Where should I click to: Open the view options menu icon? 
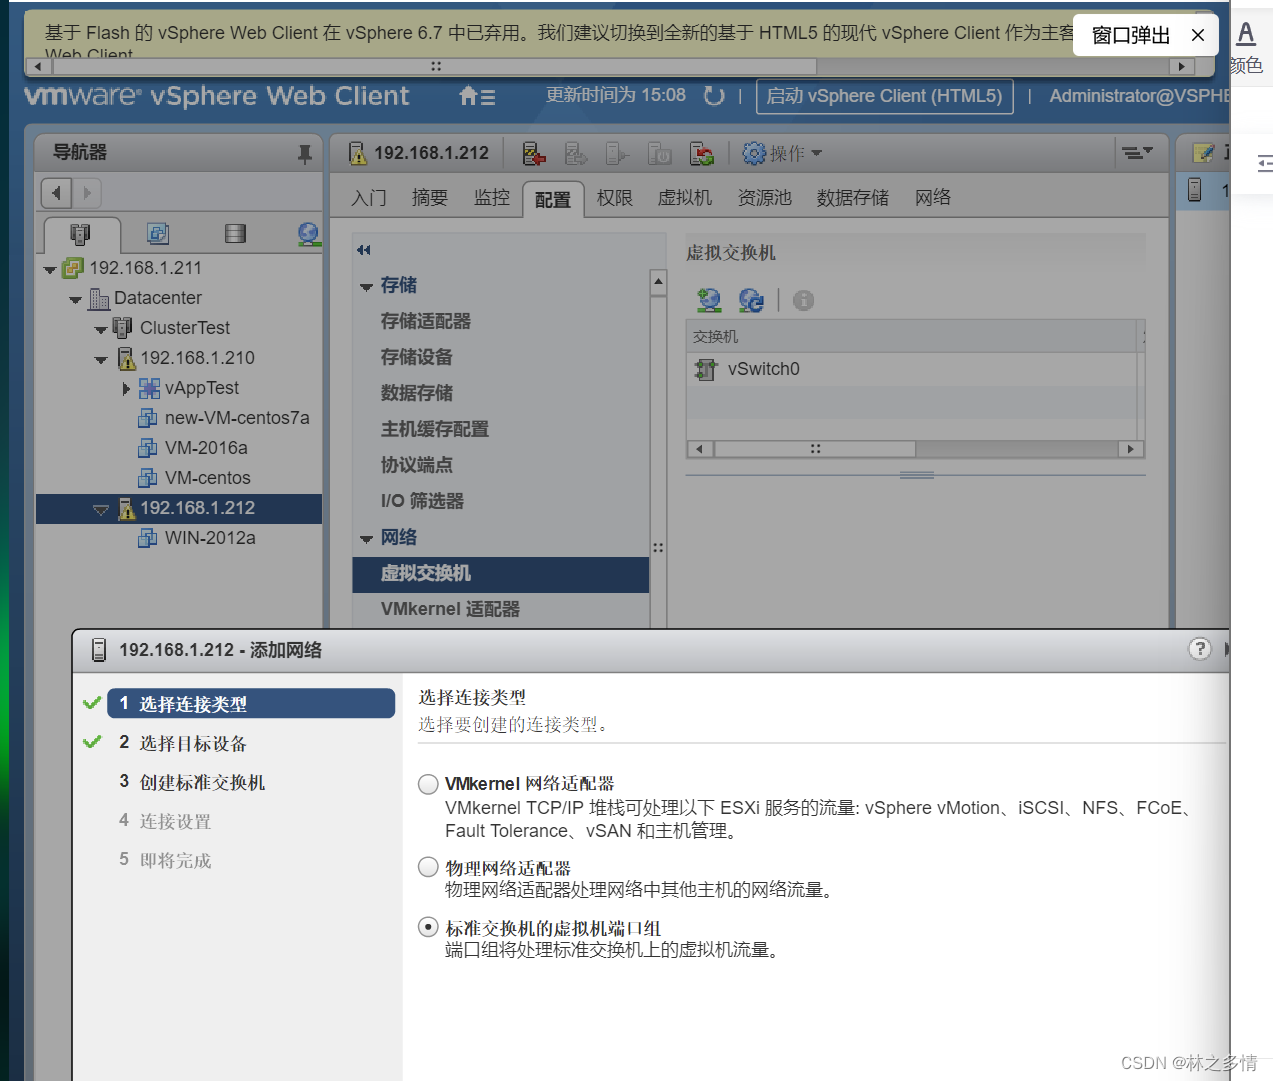tap(1137, 153)
